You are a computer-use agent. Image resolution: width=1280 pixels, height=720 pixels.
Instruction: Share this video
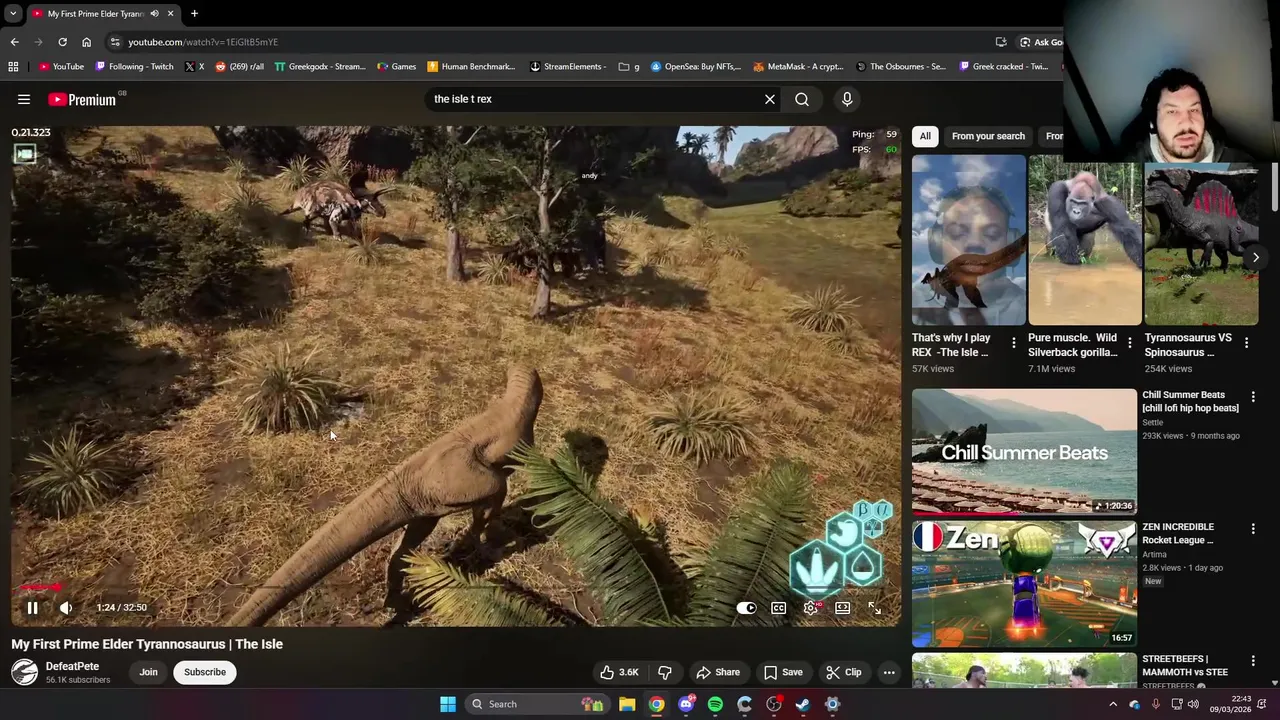click(x=718, y=672)
